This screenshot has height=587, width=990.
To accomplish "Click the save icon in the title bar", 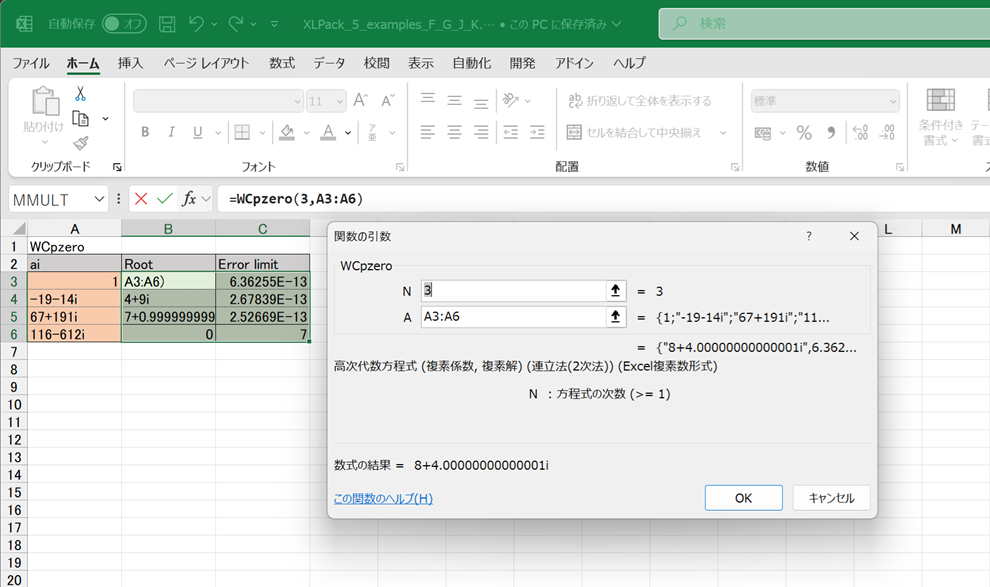I will click(168, 23).
